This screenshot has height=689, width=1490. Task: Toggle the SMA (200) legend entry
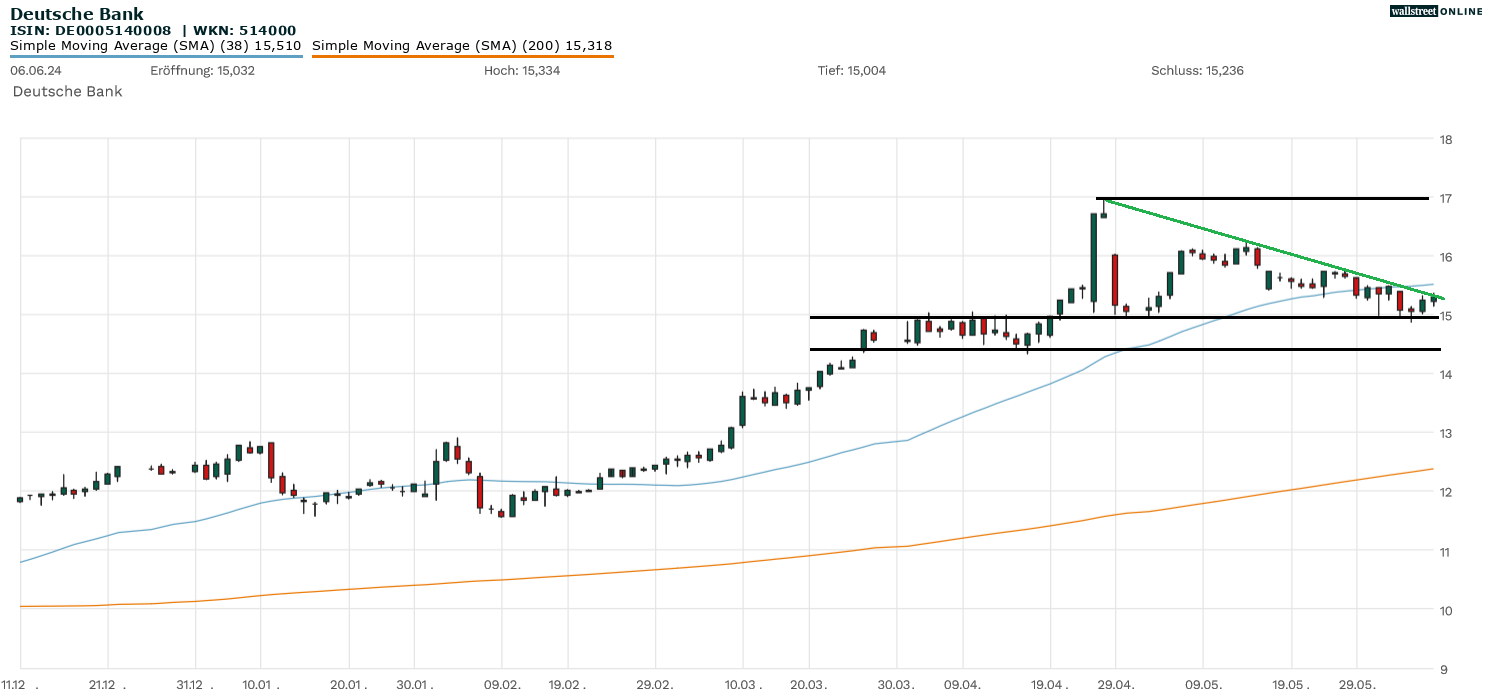click(462, 45)
